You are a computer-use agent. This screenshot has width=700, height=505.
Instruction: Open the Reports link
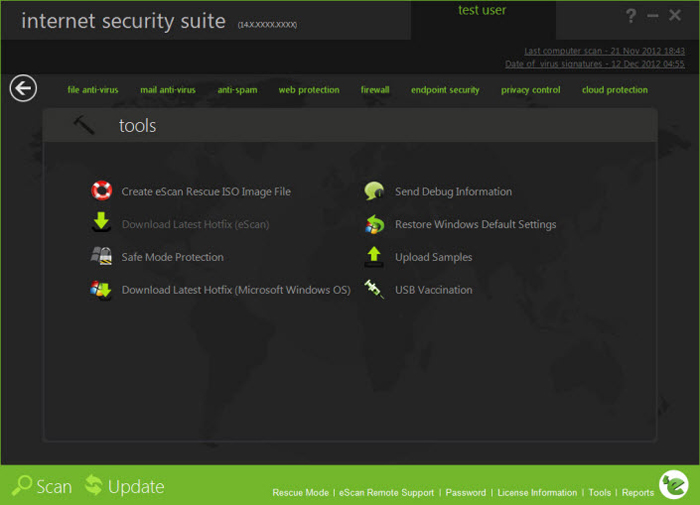[638, 492]
